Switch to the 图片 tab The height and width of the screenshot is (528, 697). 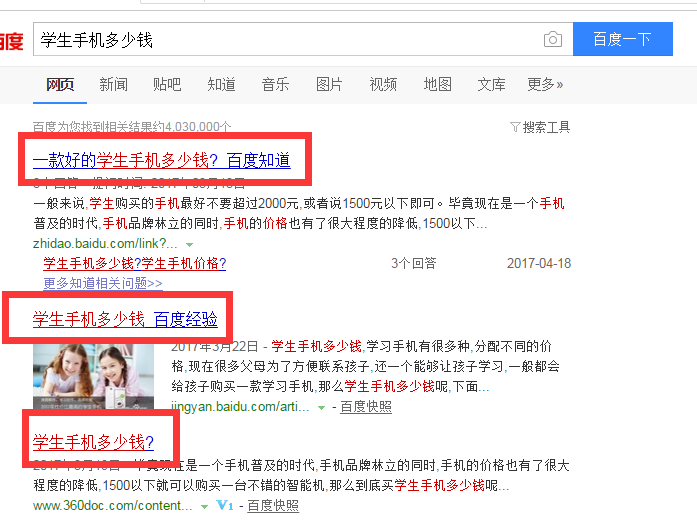point(329,84)
